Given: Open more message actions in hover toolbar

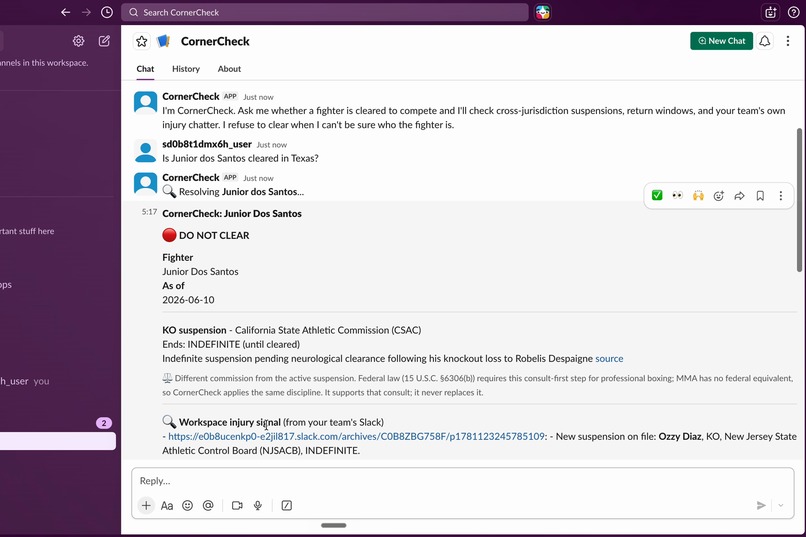Looking at the screenshot, I should coord(781,195).
